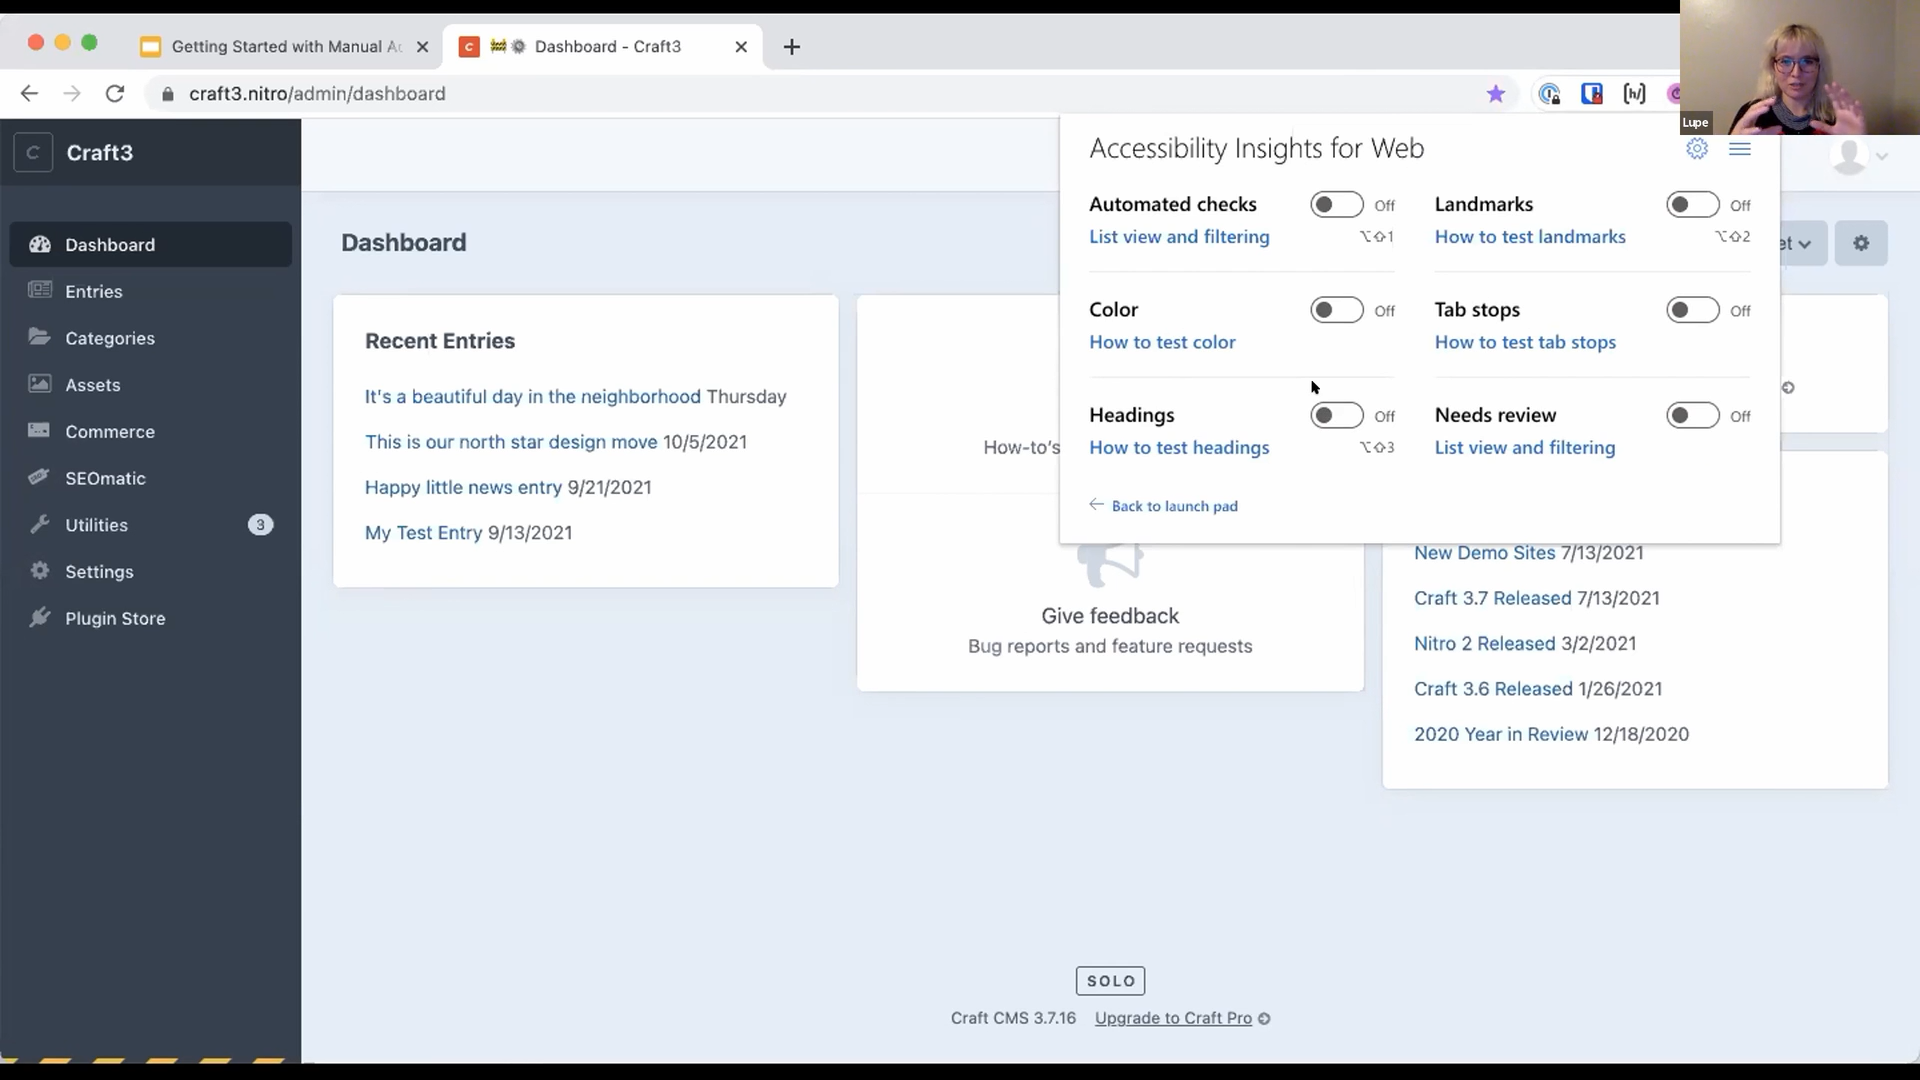Click the Assets image icon
The image size is (1920, 1080).
click(40, 384)
